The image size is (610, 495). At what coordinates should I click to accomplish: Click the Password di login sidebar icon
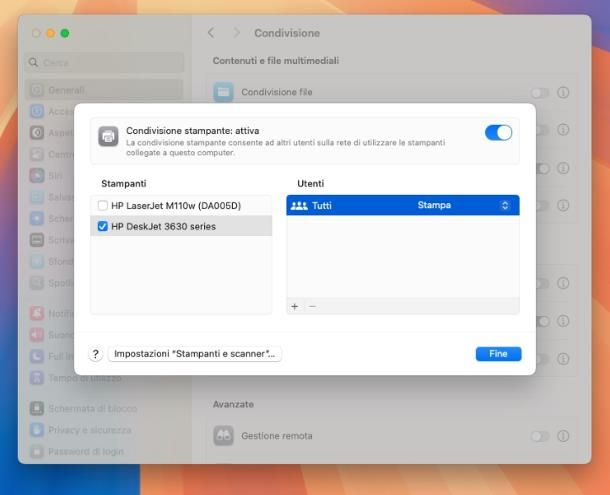[x=37, y=451]
